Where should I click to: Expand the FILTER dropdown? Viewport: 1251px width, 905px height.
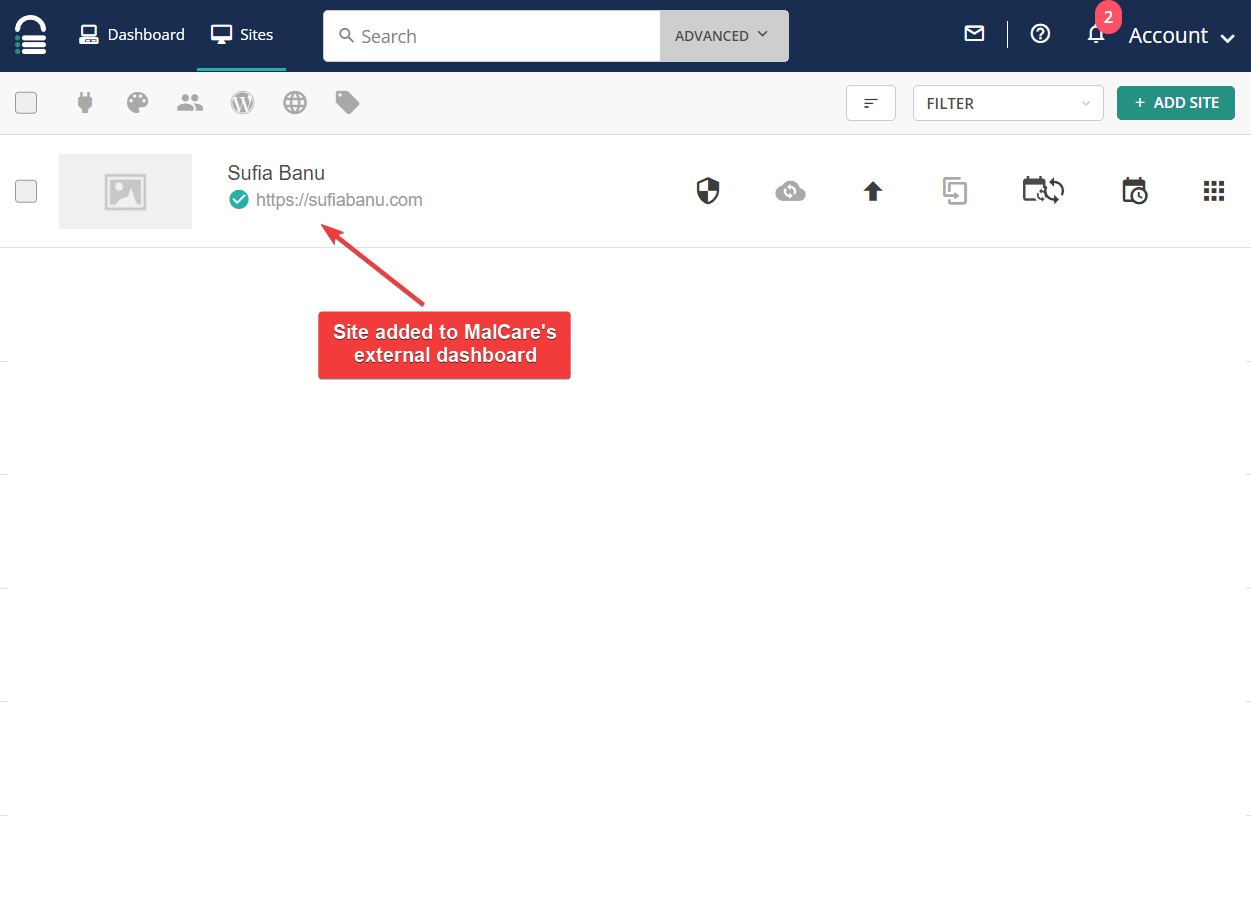(1007, 102)
